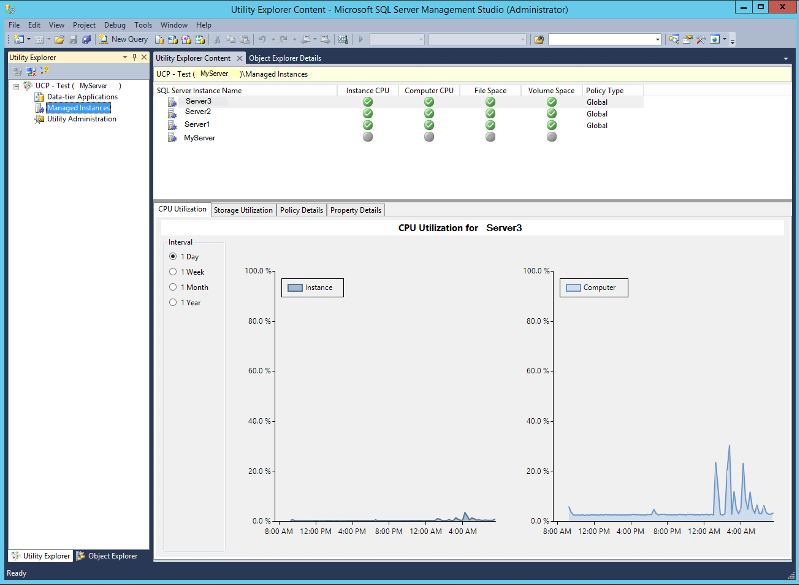Viewport: 799px width, 585px height.
Task: Click the Find in Files toolbar icon
Action: click(539, 39)
